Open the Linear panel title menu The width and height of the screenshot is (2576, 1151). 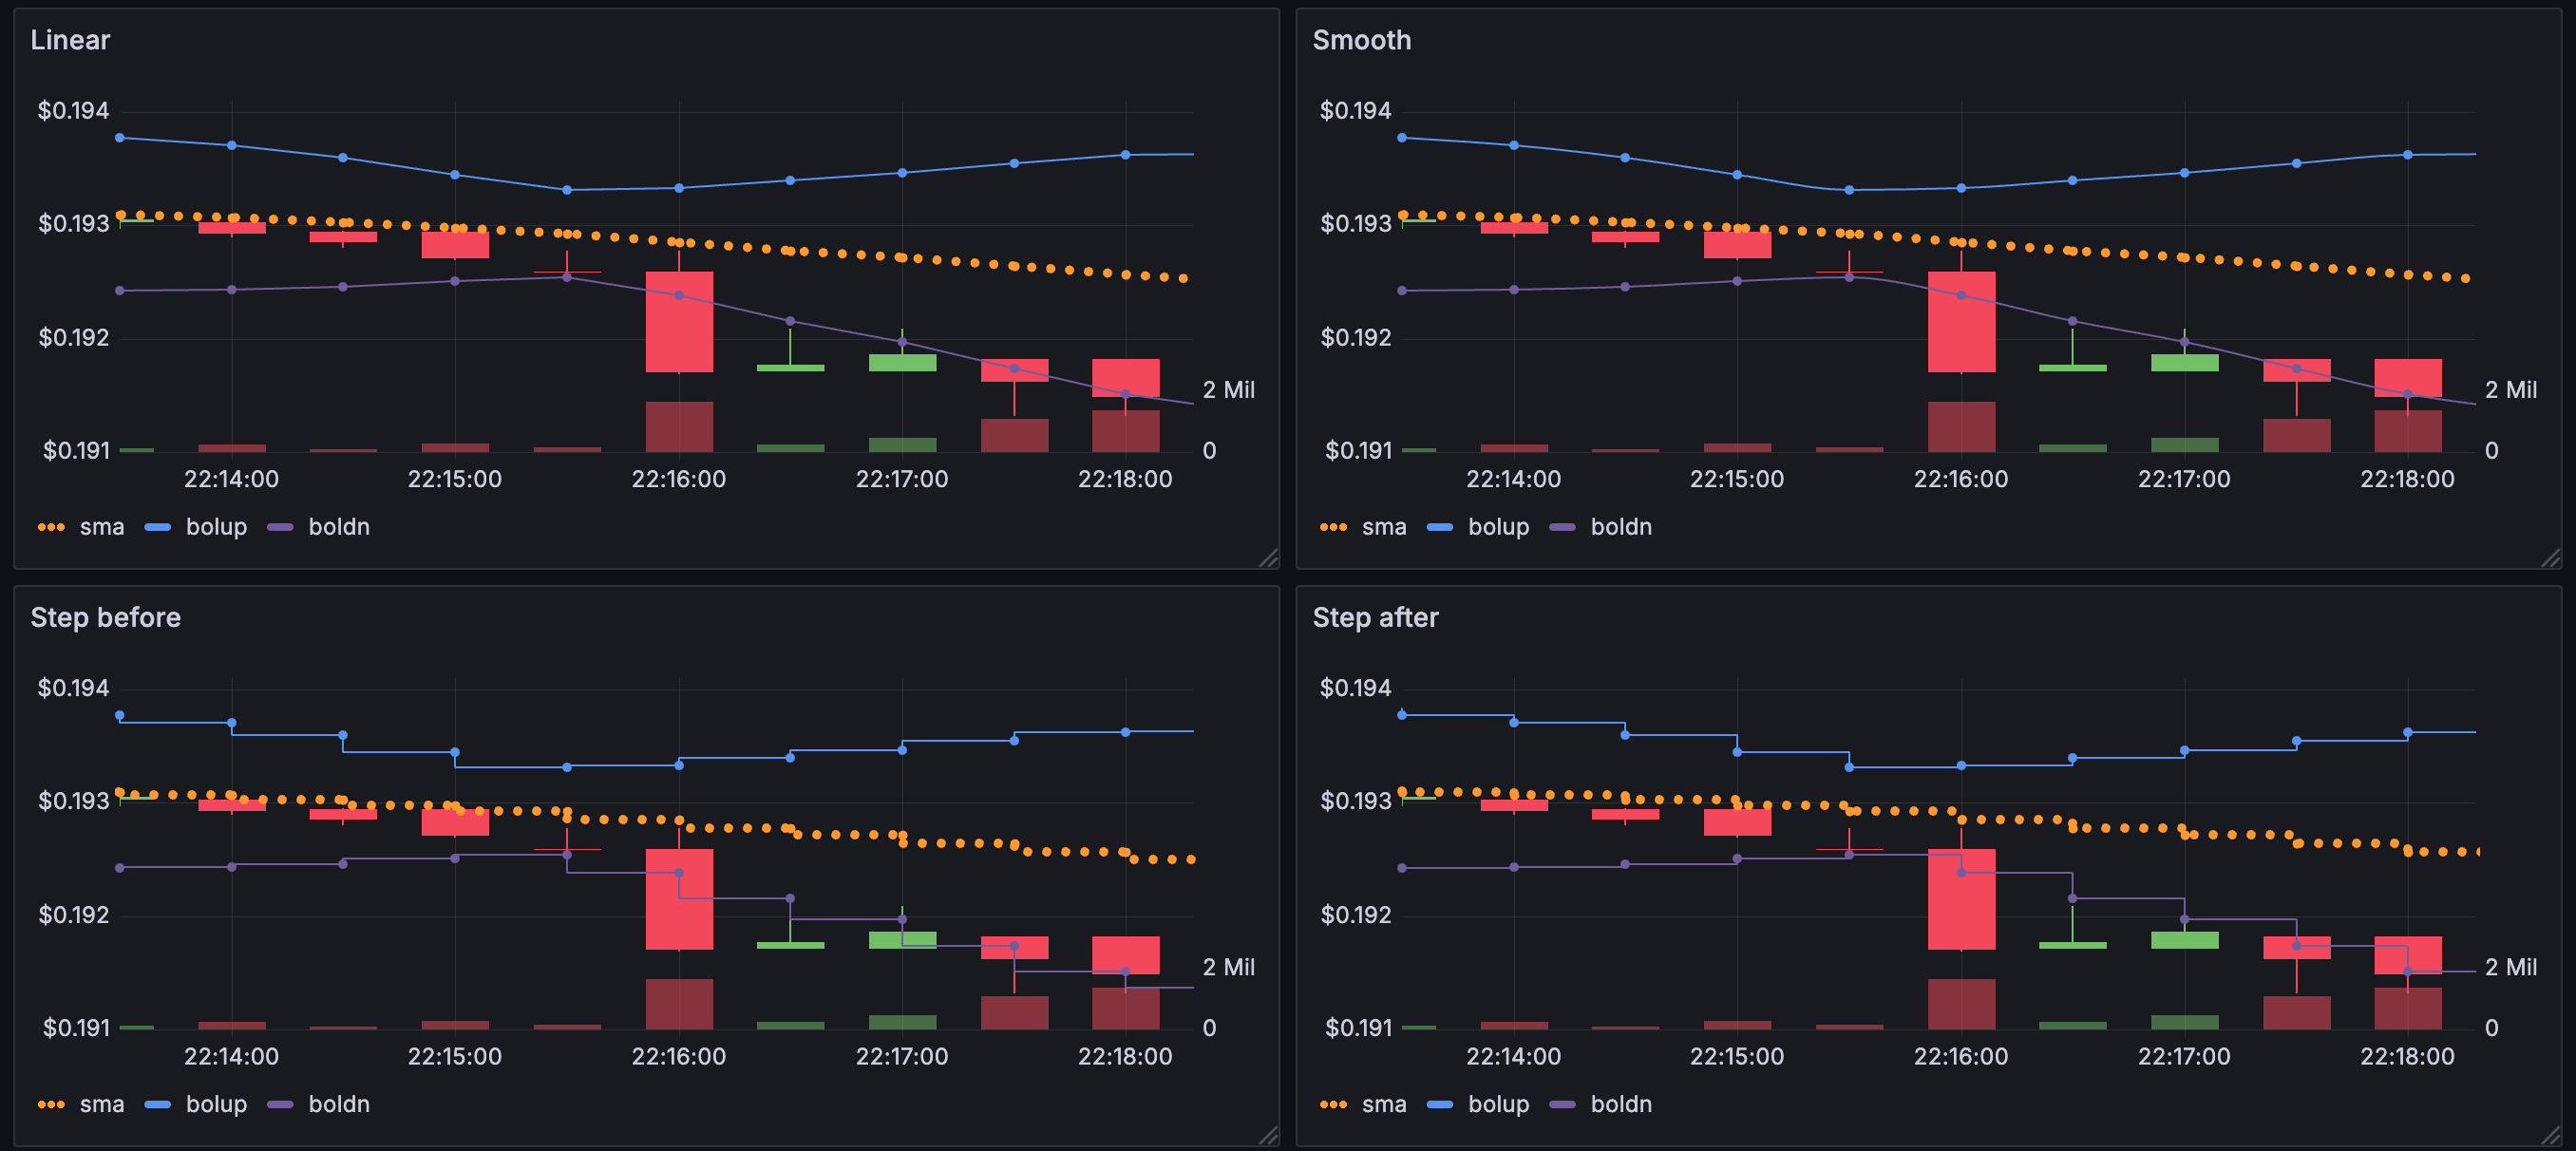(x=69, y=40)
